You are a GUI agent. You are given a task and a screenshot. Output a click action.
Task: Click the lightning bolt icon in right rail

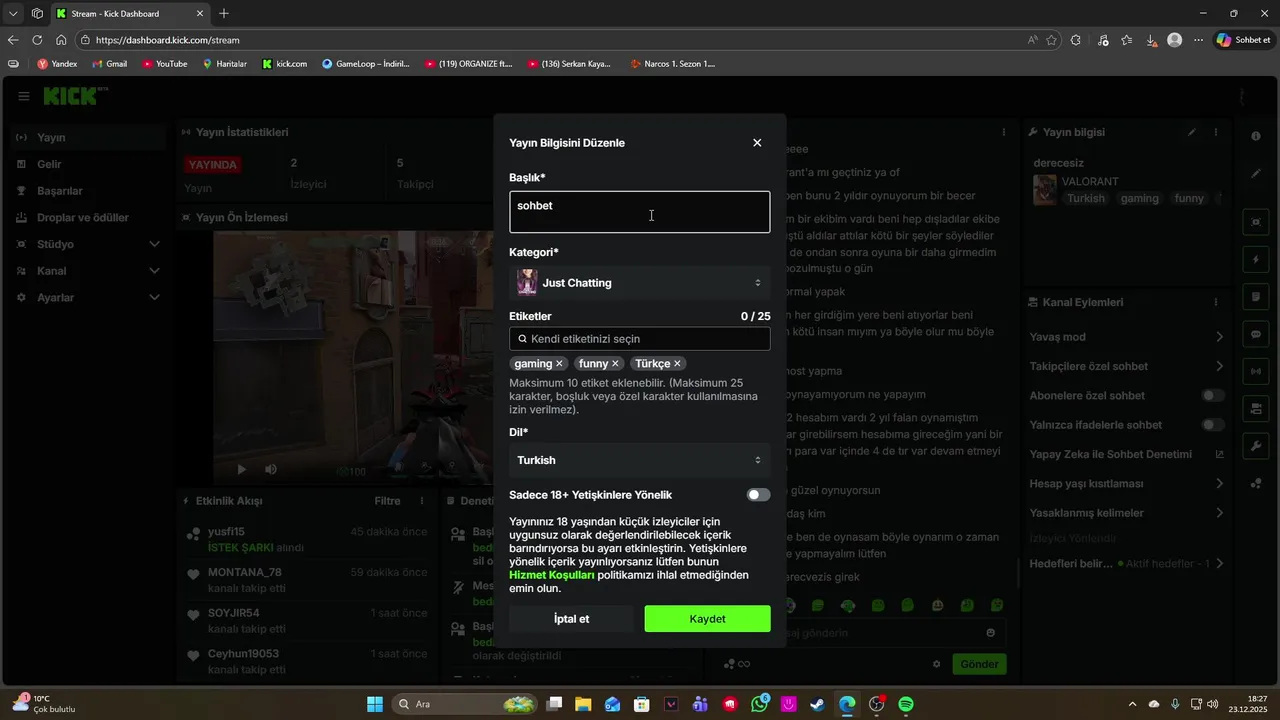tap(1256, 259)
